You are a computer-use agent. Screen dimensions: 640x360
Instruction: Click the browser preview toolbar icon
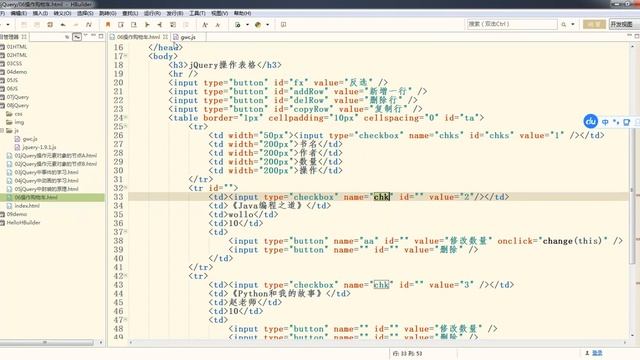point(238,24)
